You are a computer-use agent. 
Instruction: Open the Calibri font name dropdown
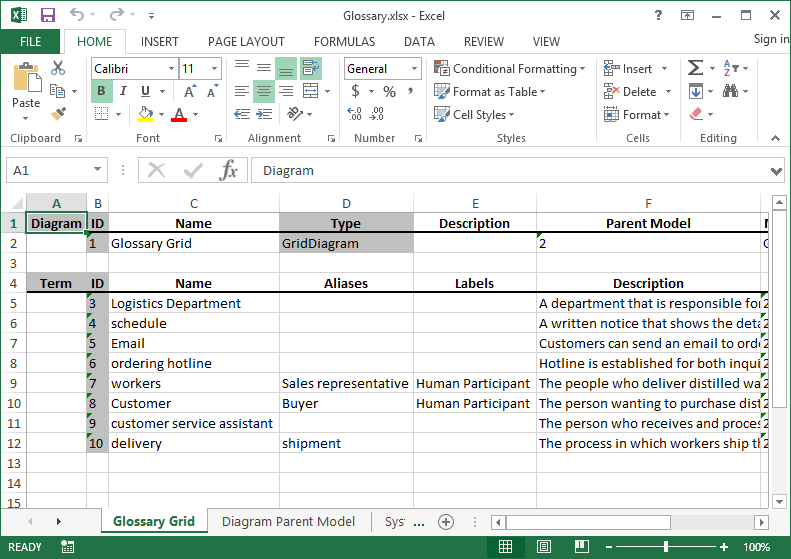point(172,69)
